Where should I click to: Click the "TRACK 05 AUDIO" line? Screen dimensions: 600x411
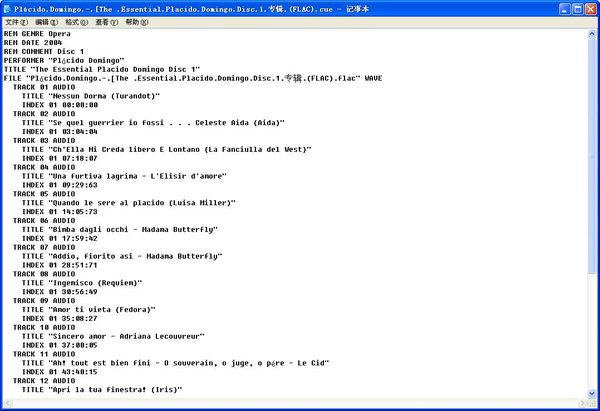pos(44,194)
